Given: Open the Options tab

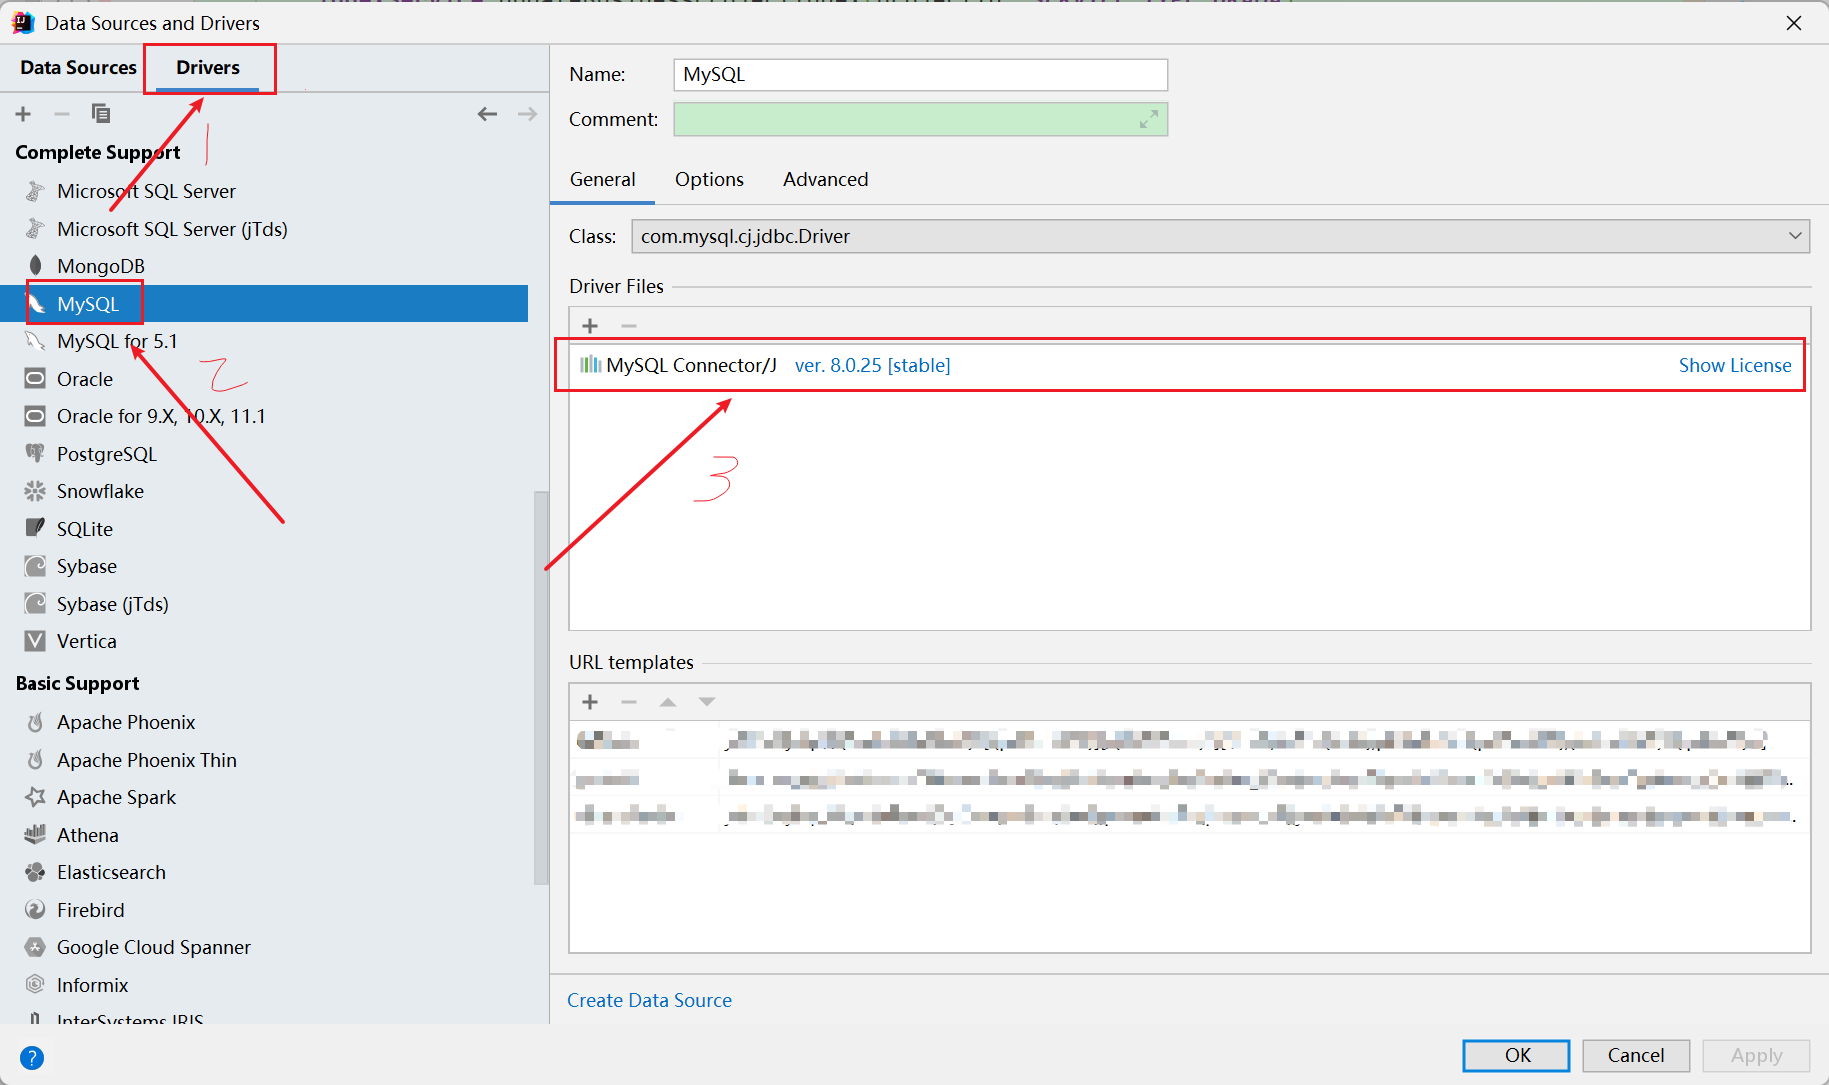Looking at the screenshot, I should click(709, 179).
